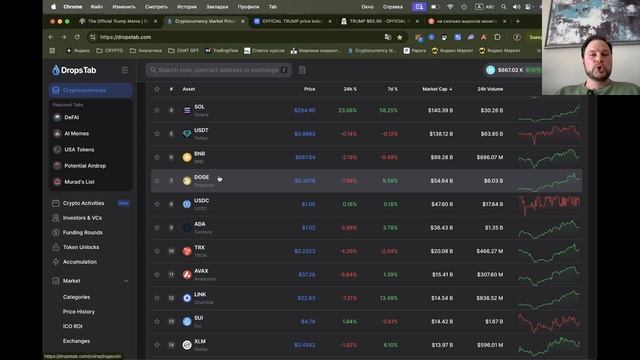Click the TRX coin logo
The width and height of the screenshot is (640, 360).
point(187,251)
